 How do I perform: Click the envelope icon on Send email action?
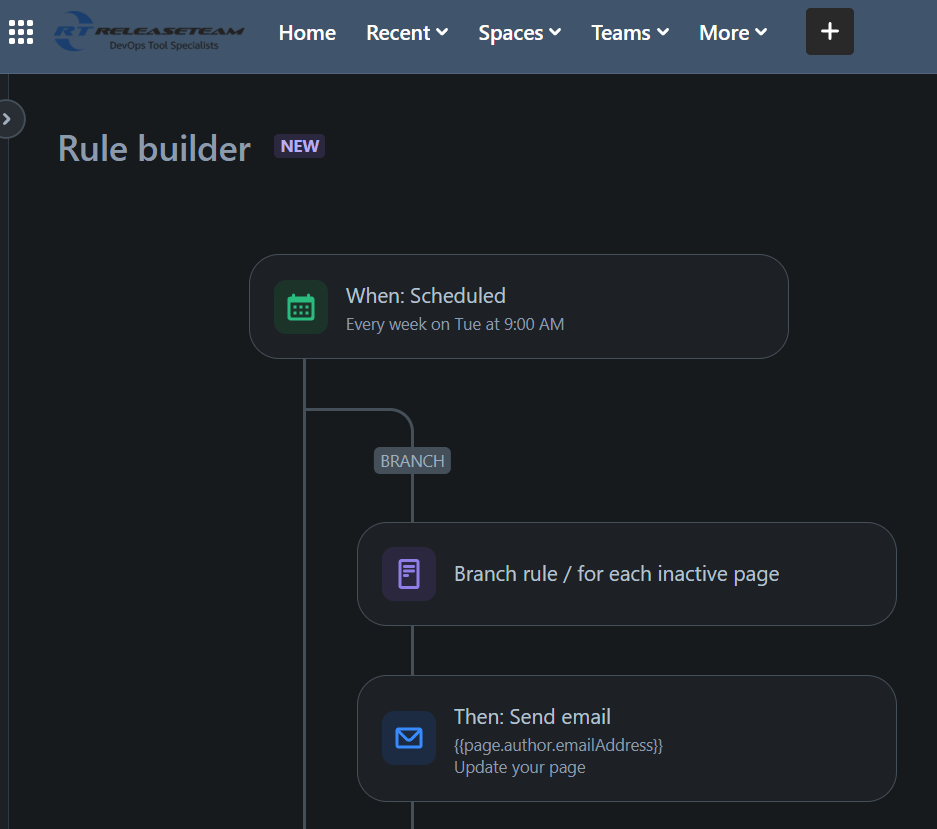coord(409,738)
